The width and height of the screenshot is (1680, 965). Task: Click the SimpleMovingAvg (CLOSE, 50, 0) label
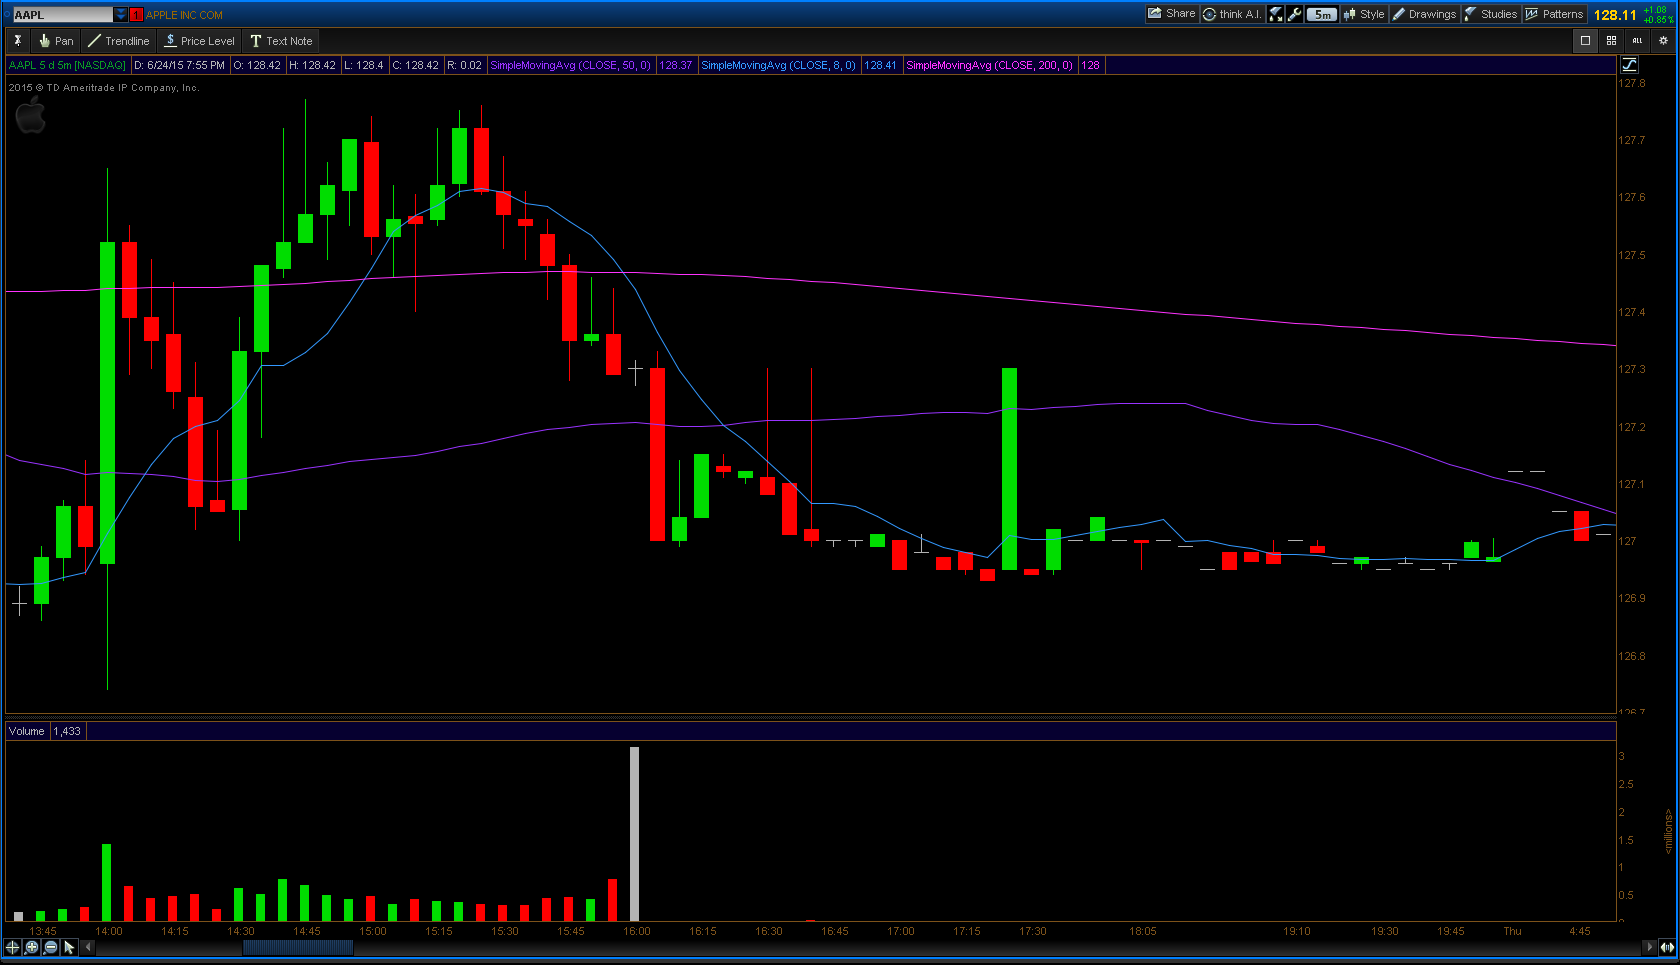point(570,65)
